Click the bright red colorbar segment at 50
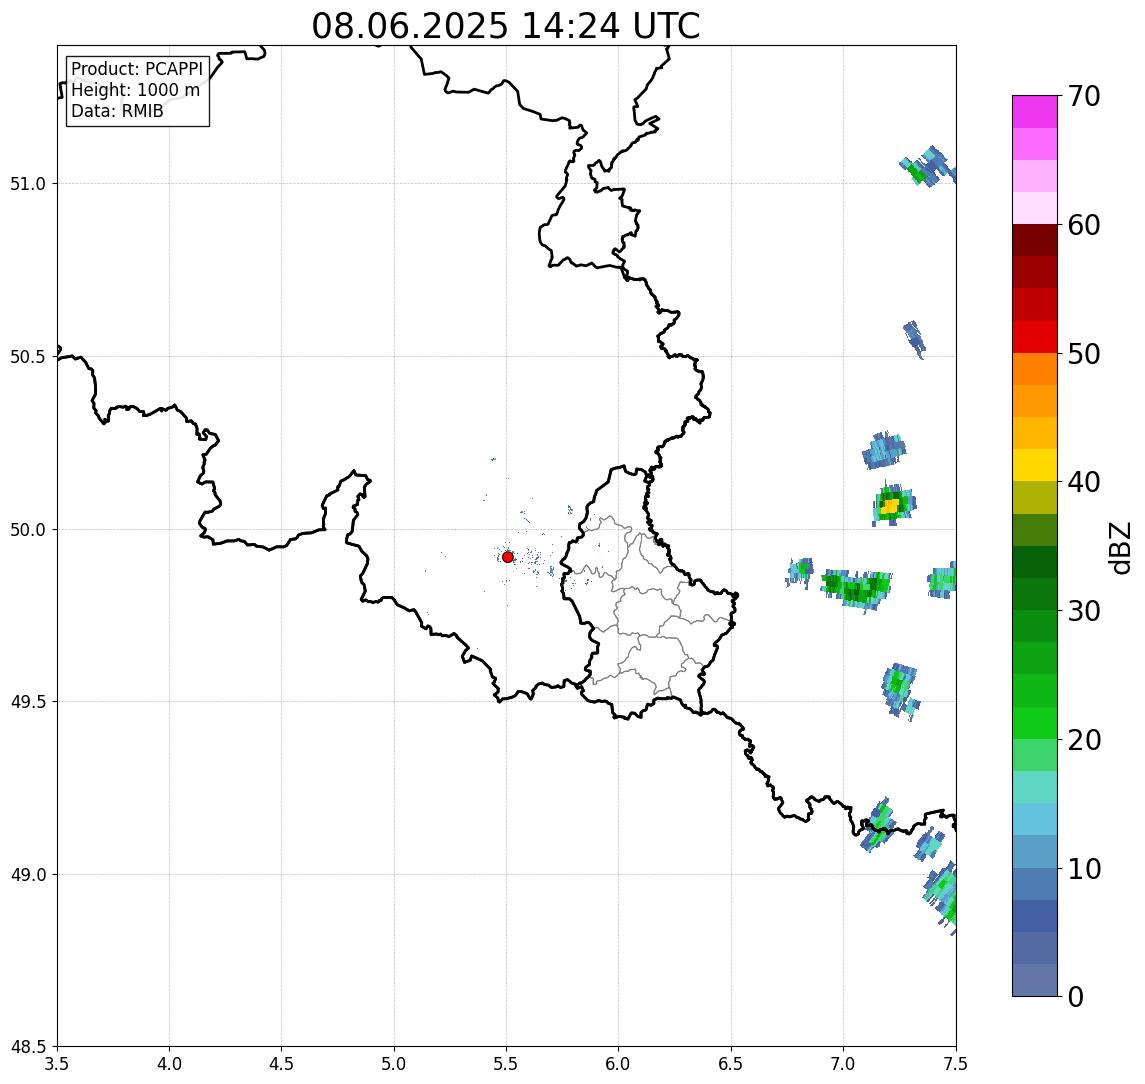 tap(1035, 337)
